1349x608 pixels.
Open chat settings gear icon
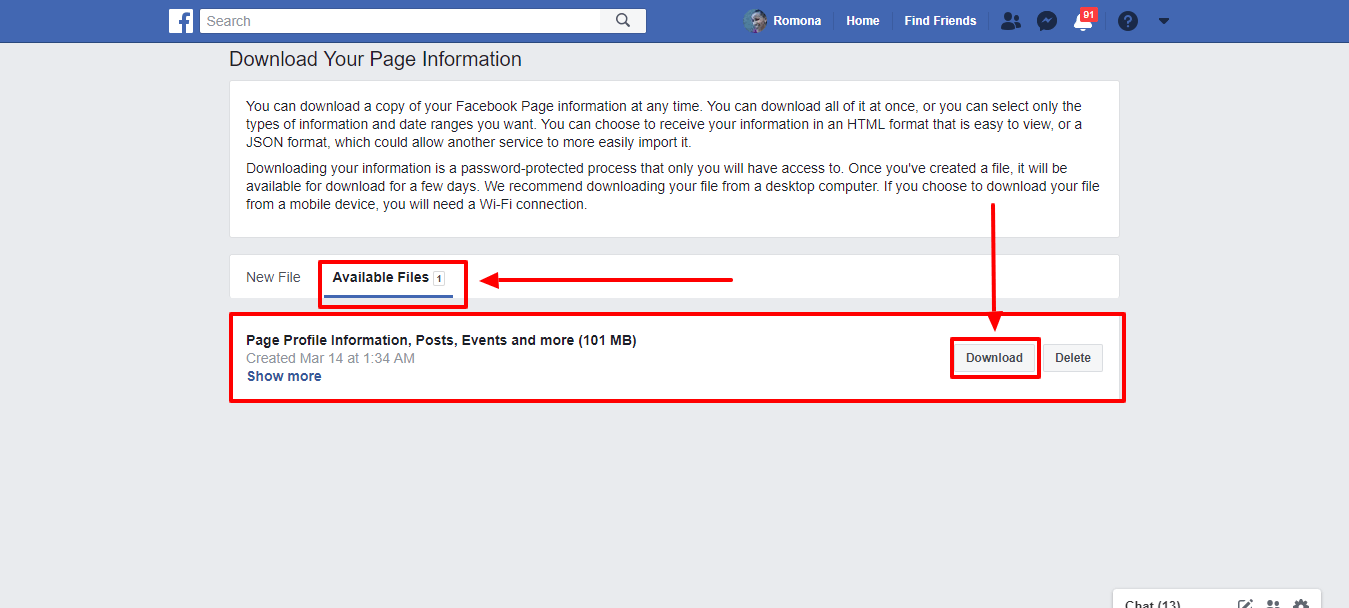point(1301,604)
